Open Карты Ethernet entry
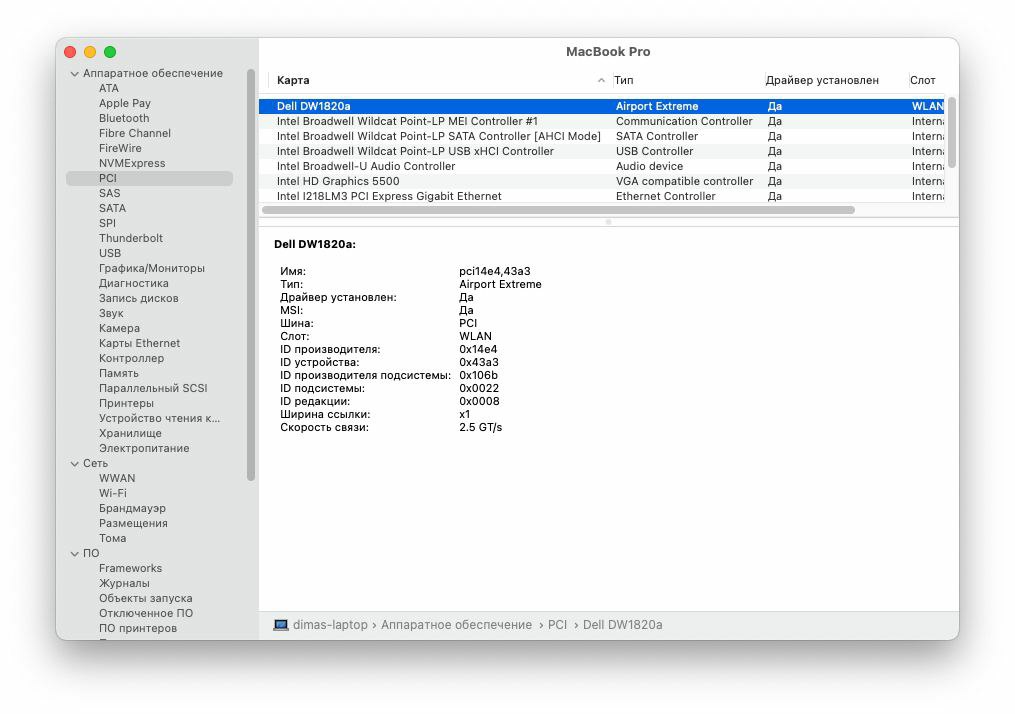 pyautogui.click(x=139, y=343)
